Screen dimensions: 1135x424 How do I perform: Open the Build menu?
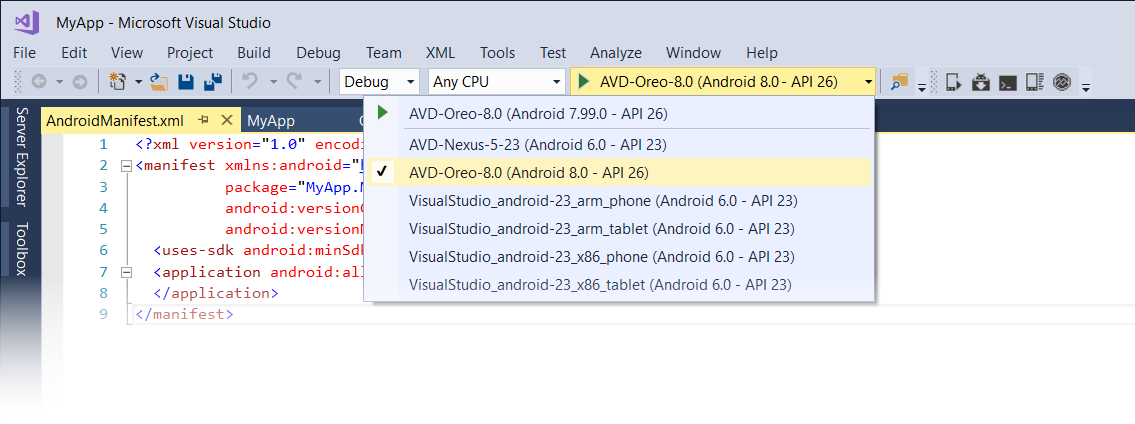click(254, 53)
